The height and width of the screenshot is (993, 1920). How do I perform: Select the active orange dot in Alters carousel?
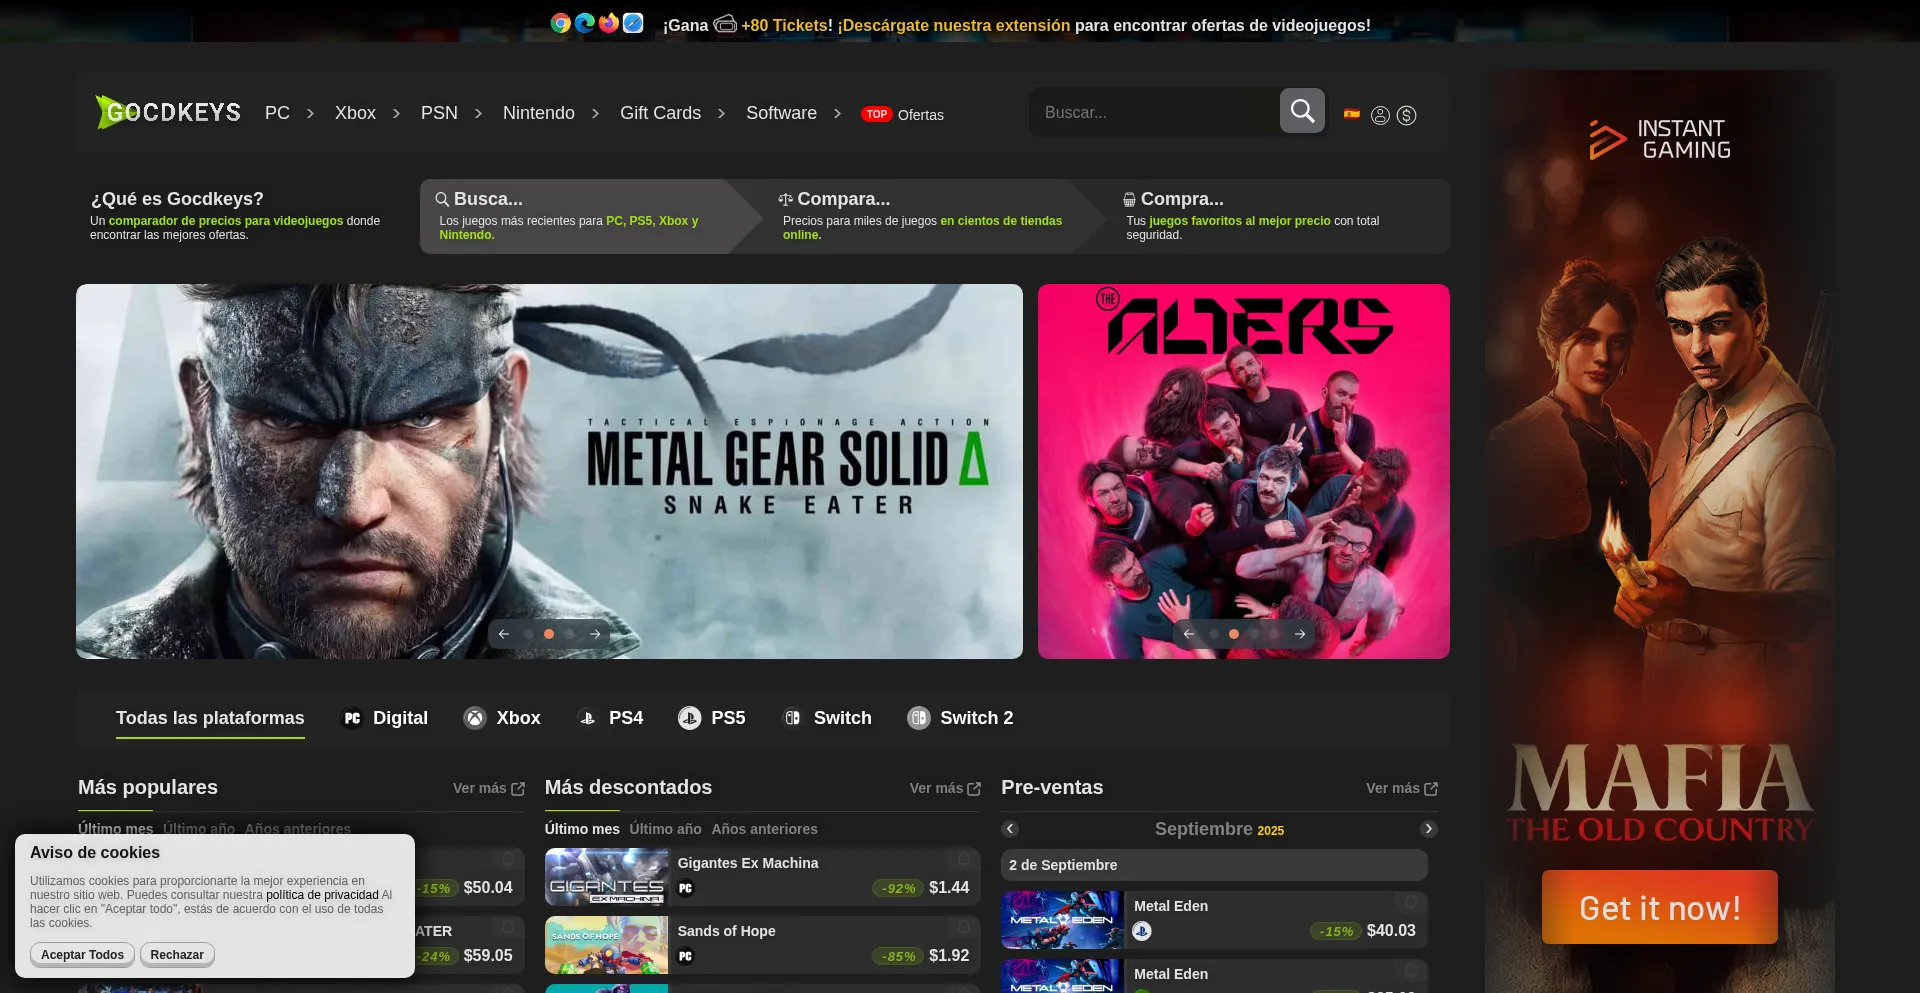coord(1234,634)
